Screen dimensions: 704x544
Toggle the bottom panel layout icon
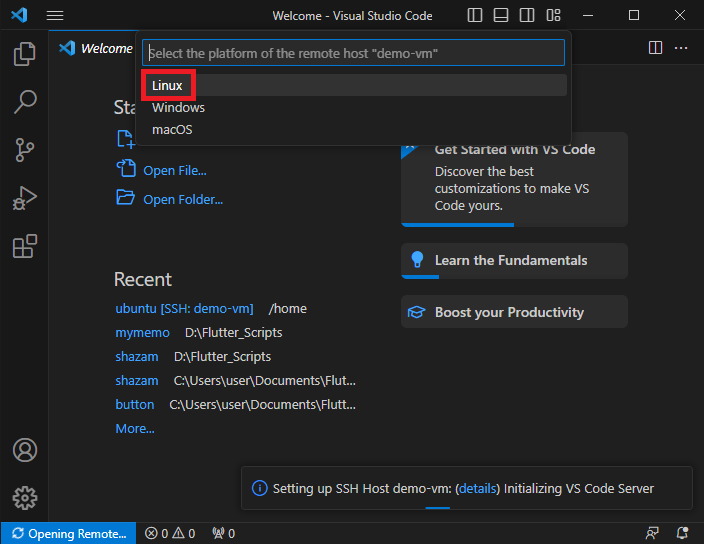(x=501, y=15)
